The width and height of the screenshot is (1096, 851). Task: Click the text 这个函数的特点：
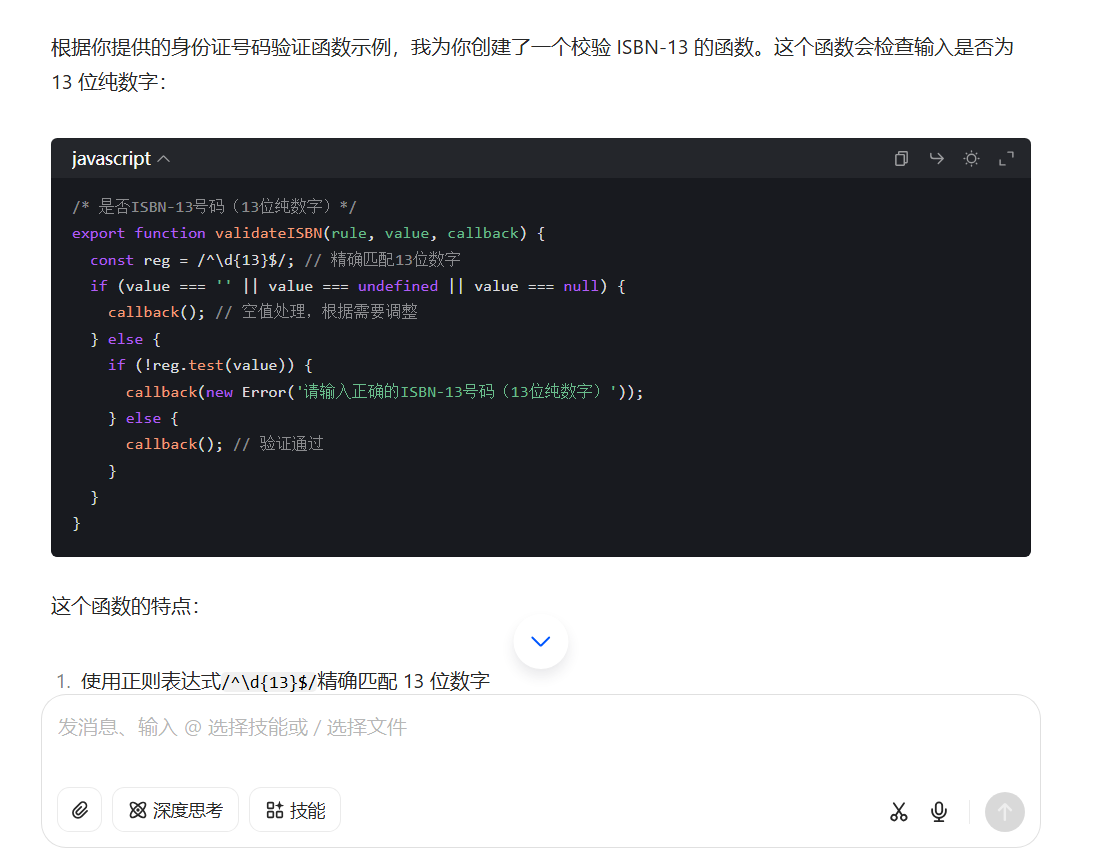point(126,606)
